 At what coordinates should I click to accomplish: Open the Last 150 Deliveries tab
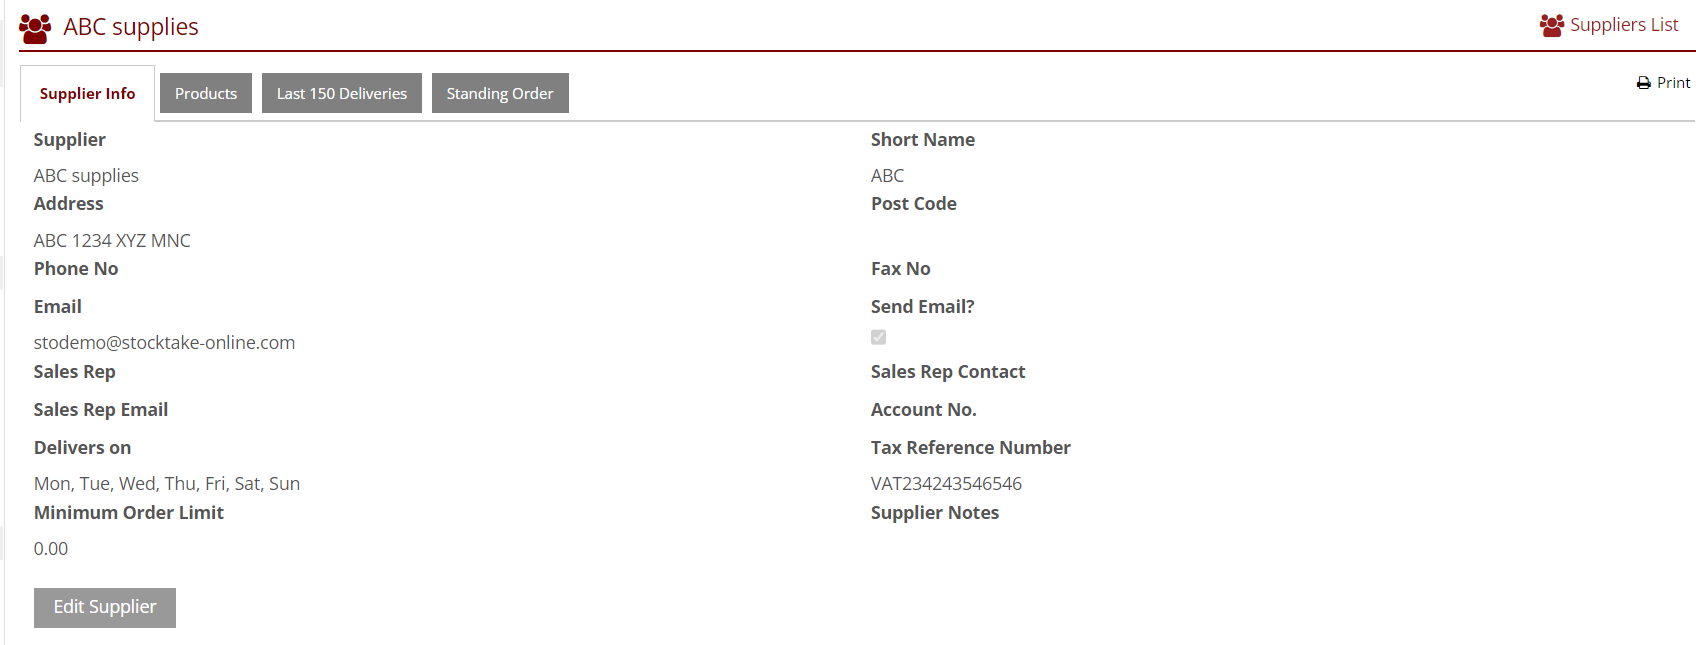[x=342, y=94]
